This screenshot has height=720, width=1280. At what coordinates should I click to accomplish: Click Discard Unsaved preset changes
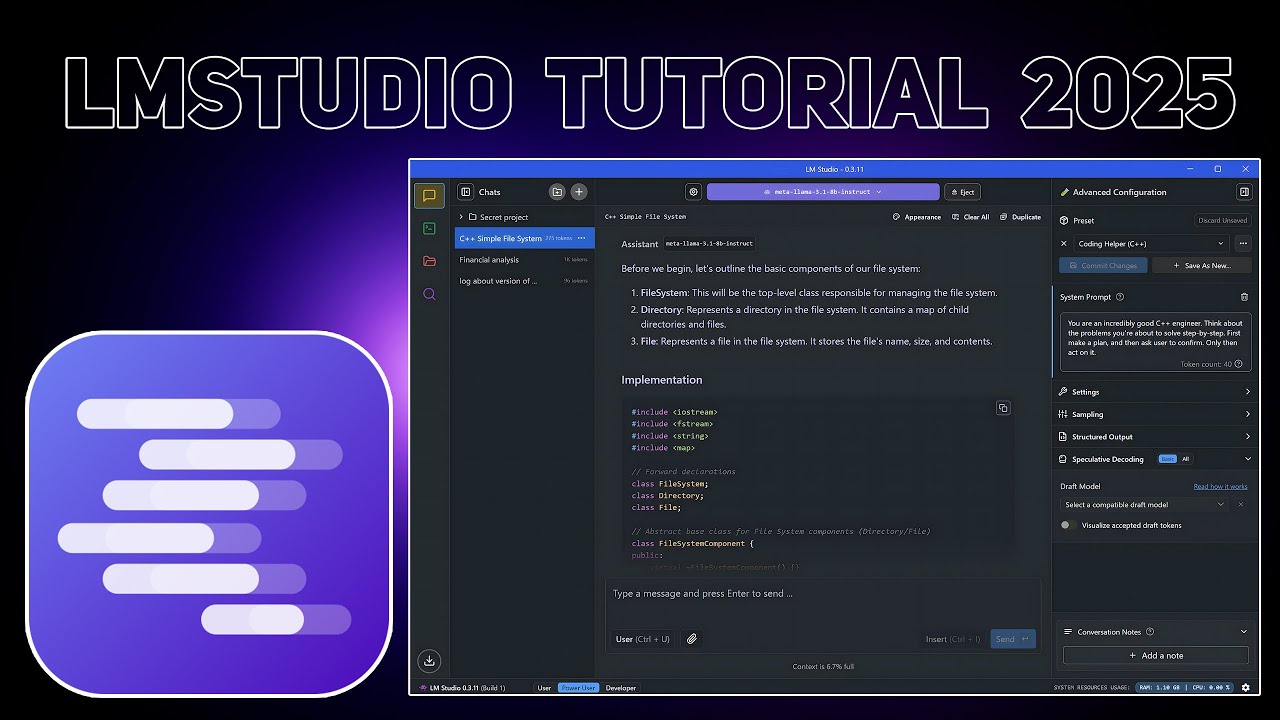[x=1223, y=220]
